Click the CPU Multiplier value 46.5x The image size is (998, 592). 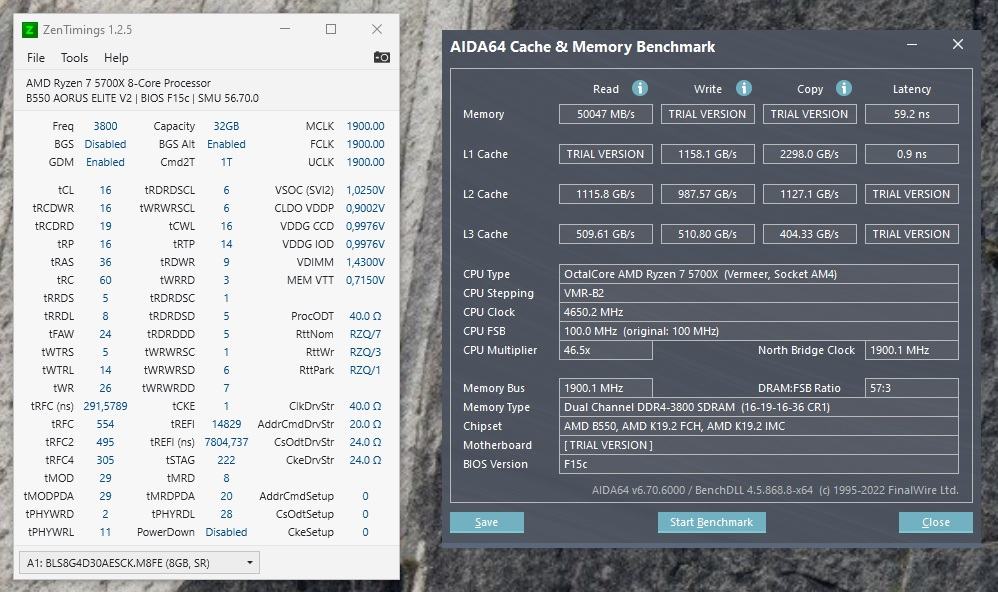pos(606,351)
